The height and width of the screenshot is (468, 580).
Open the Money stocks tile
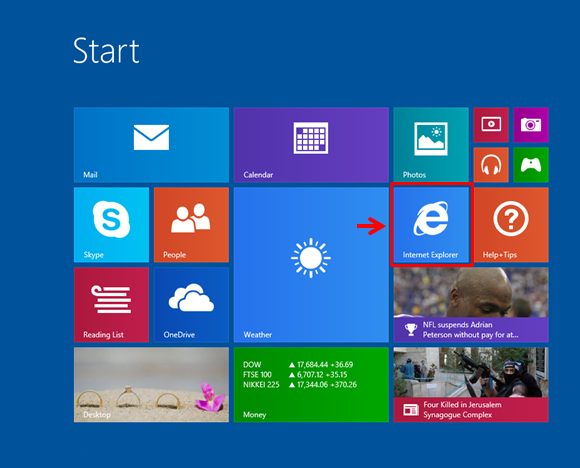click(311, 384)
